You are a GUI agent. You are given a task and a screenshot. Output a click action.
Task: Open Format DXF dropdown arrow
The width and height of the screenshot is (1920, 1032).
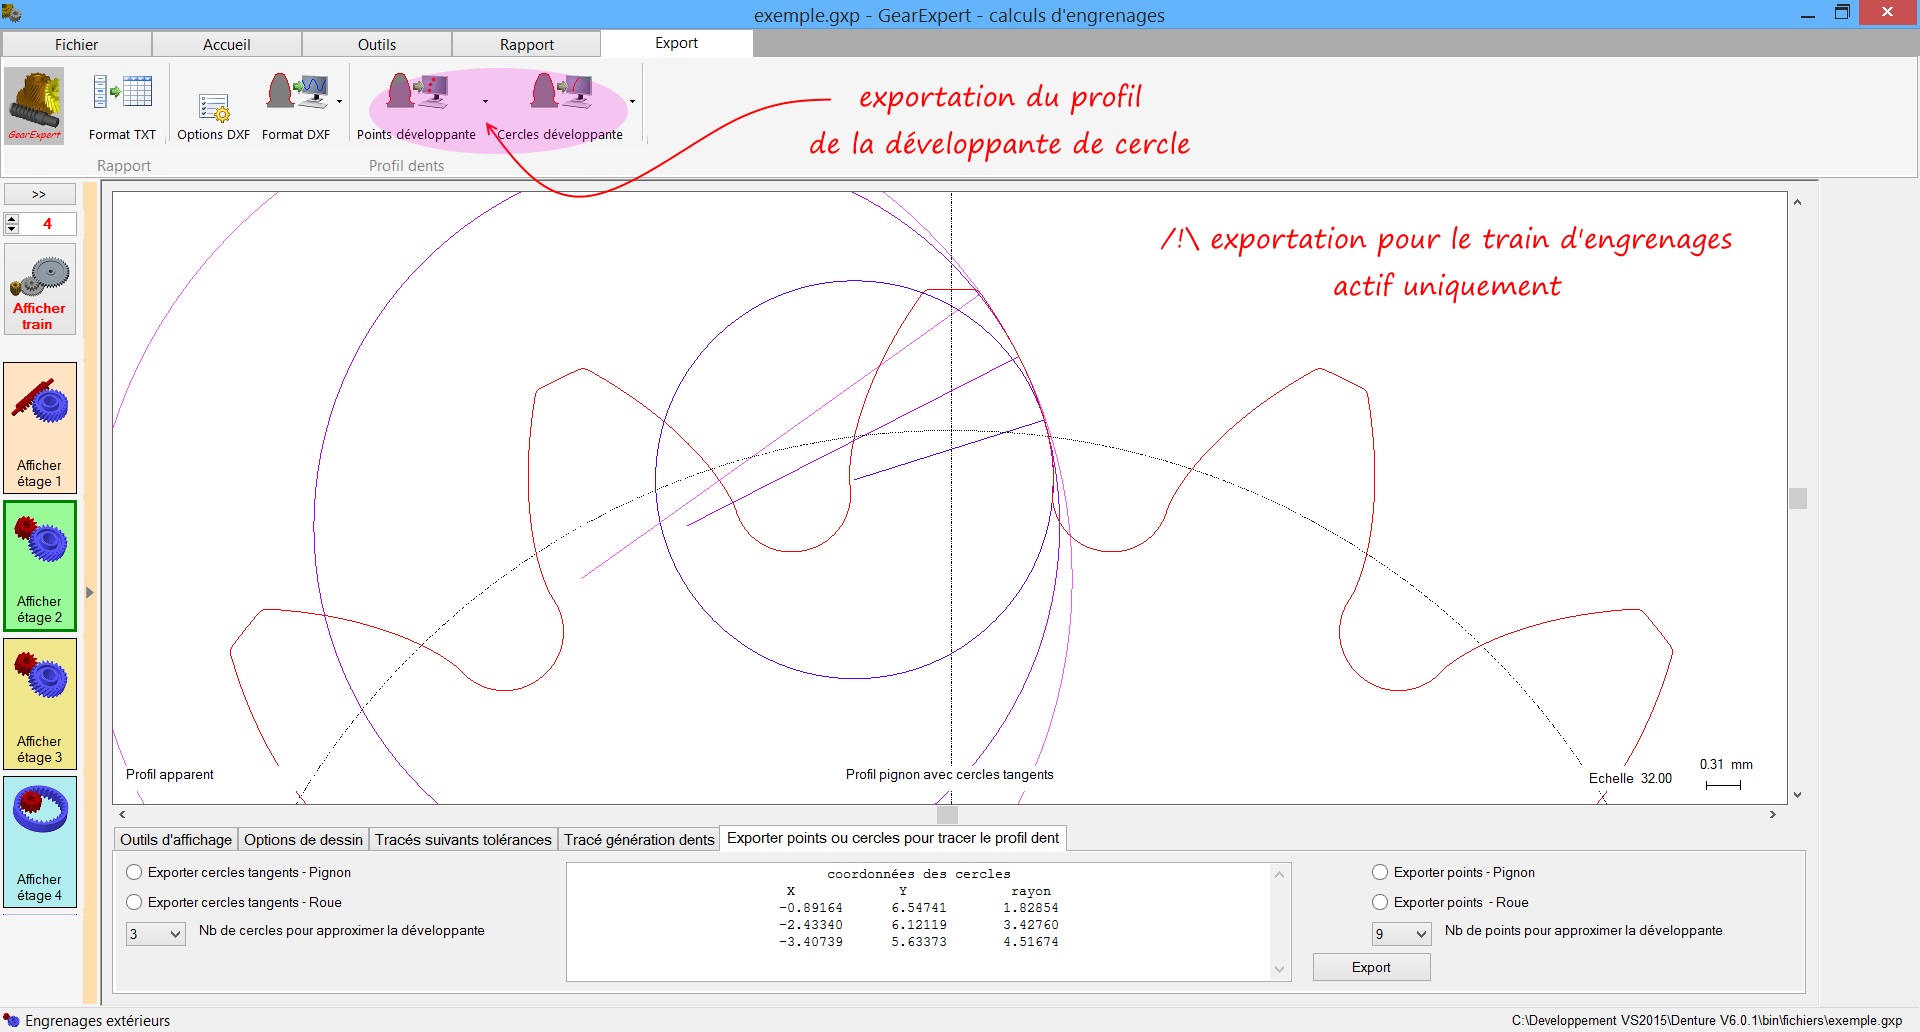tap(340, 101)
